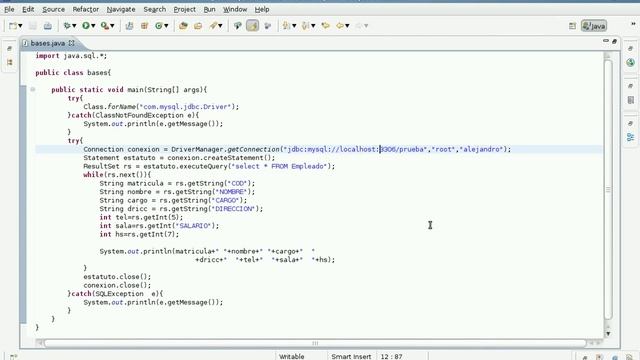
Task: Open the Search dropdown arrow
Action: coord(220,26)
